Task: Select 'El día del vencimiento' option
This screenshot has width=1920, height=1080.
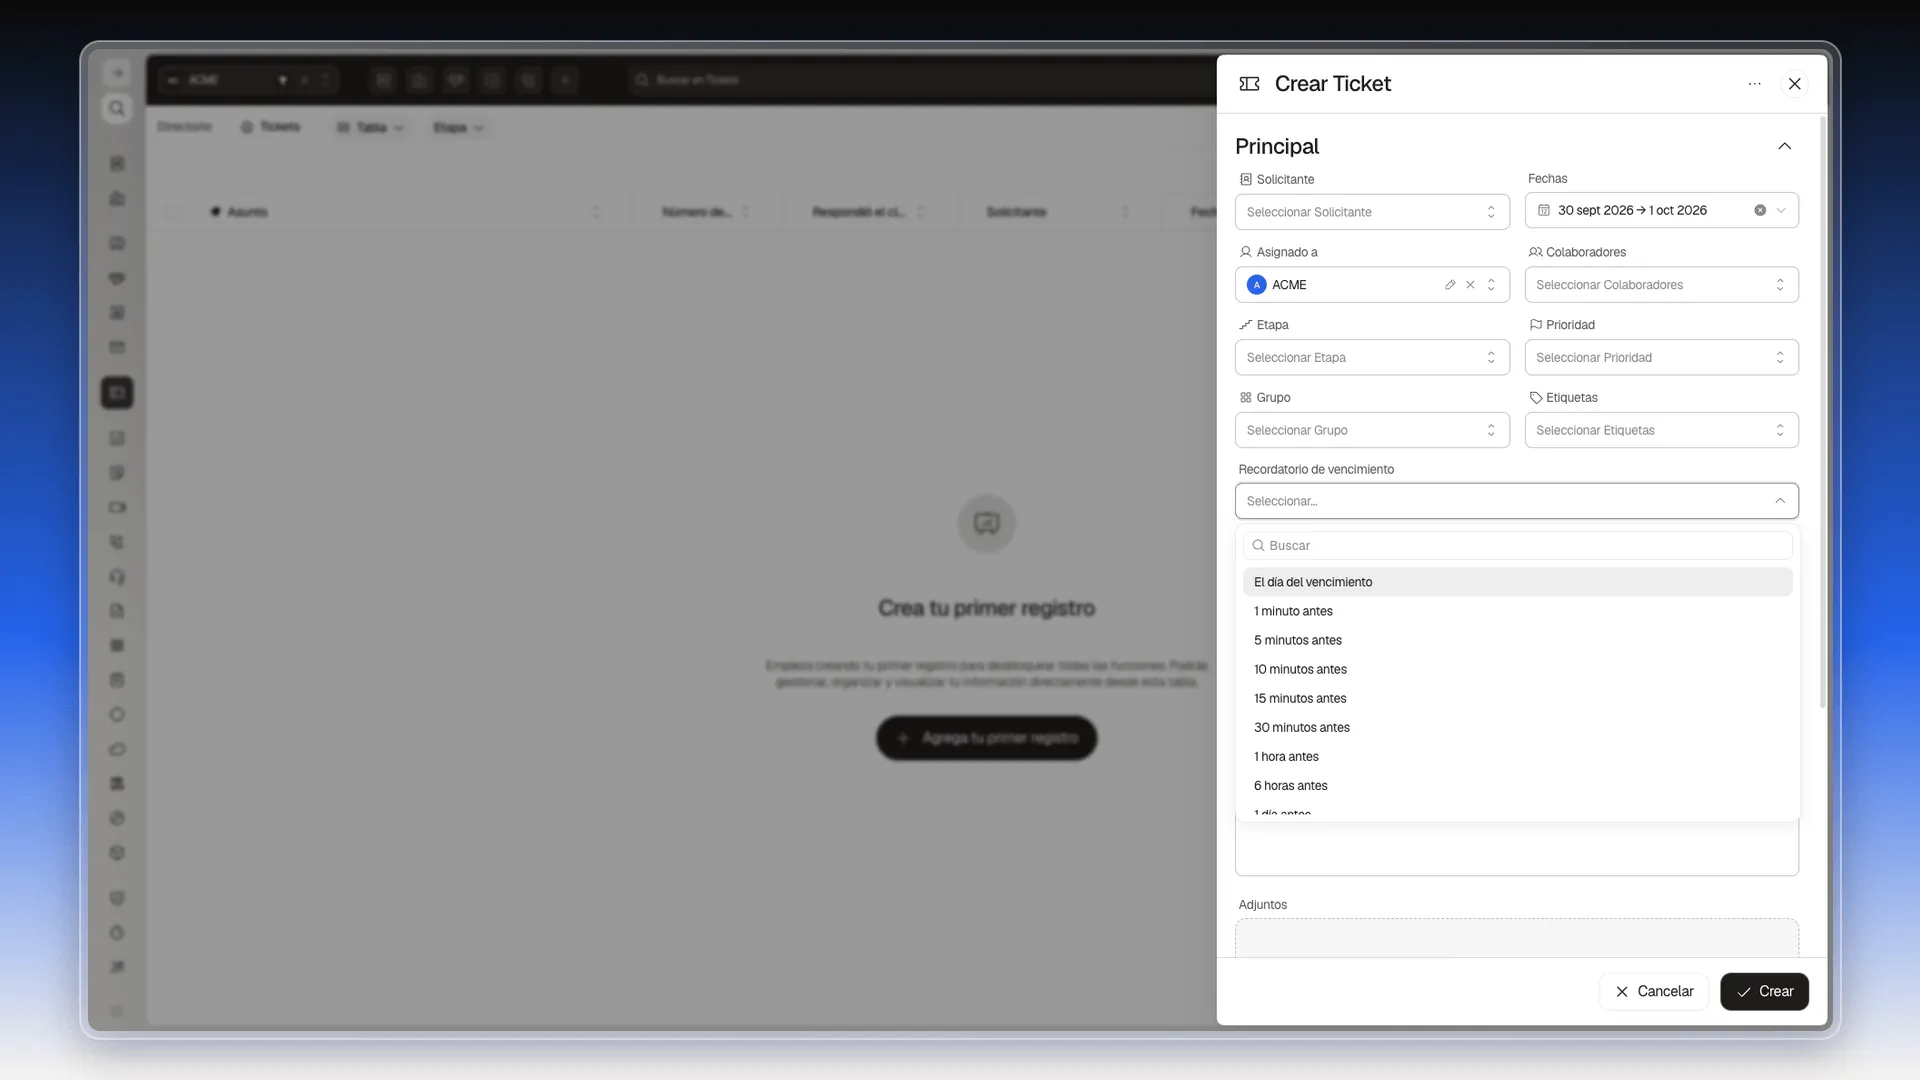Action: [1517, 582]
